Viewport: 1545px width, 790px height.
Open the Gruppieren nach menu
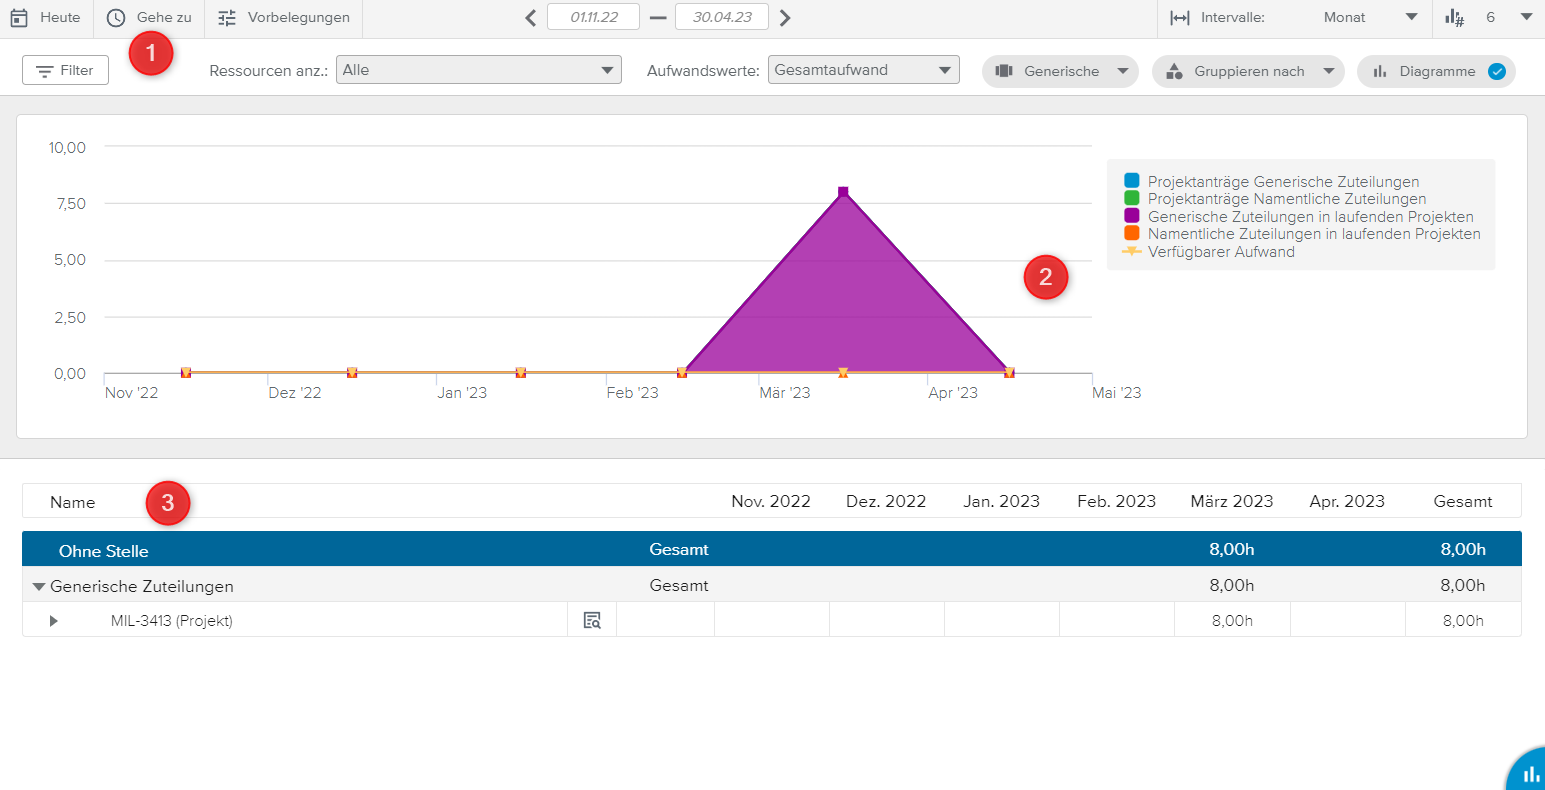click(x=1248, y=71)
